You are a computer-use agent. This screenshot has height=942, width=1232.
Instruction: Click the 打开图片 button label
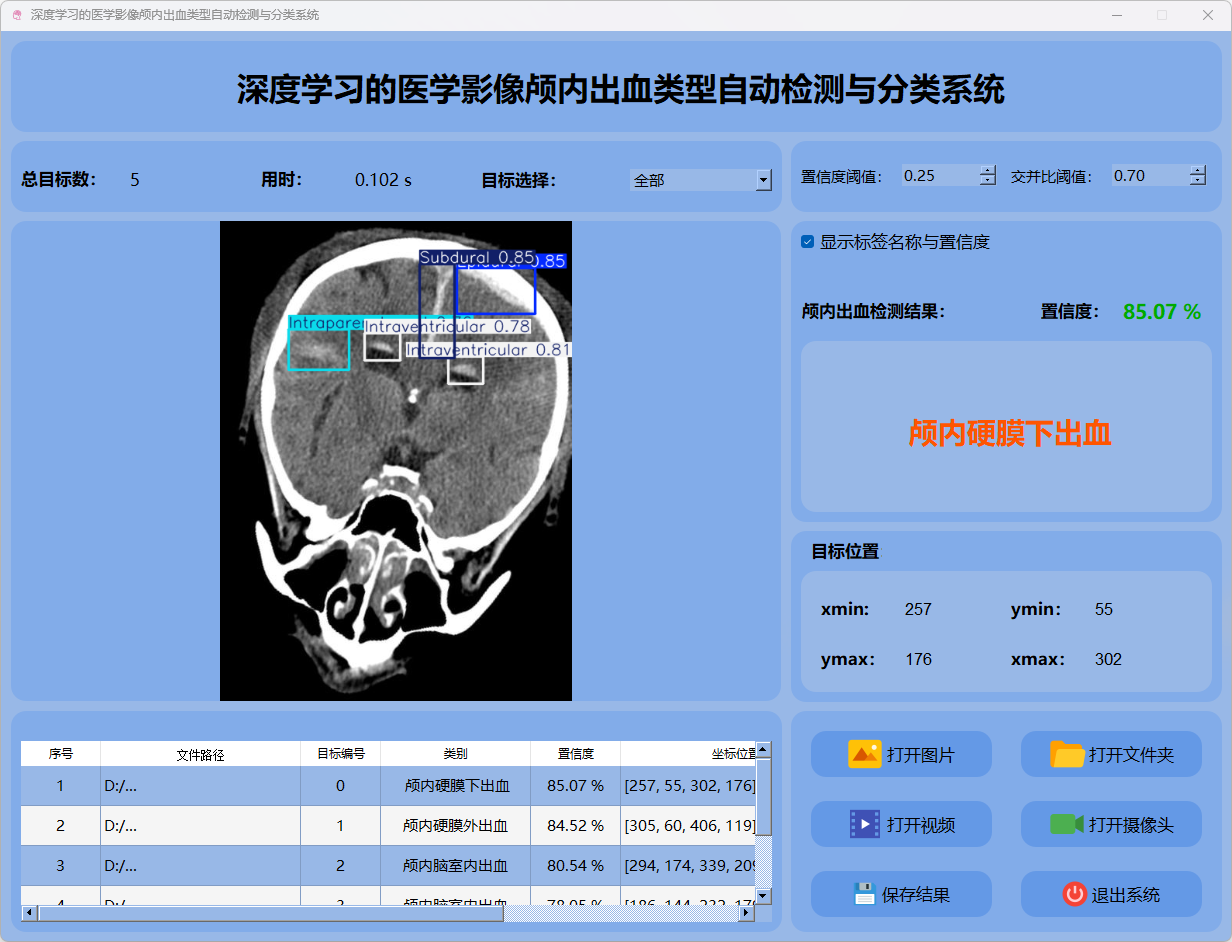click(920, 755)
